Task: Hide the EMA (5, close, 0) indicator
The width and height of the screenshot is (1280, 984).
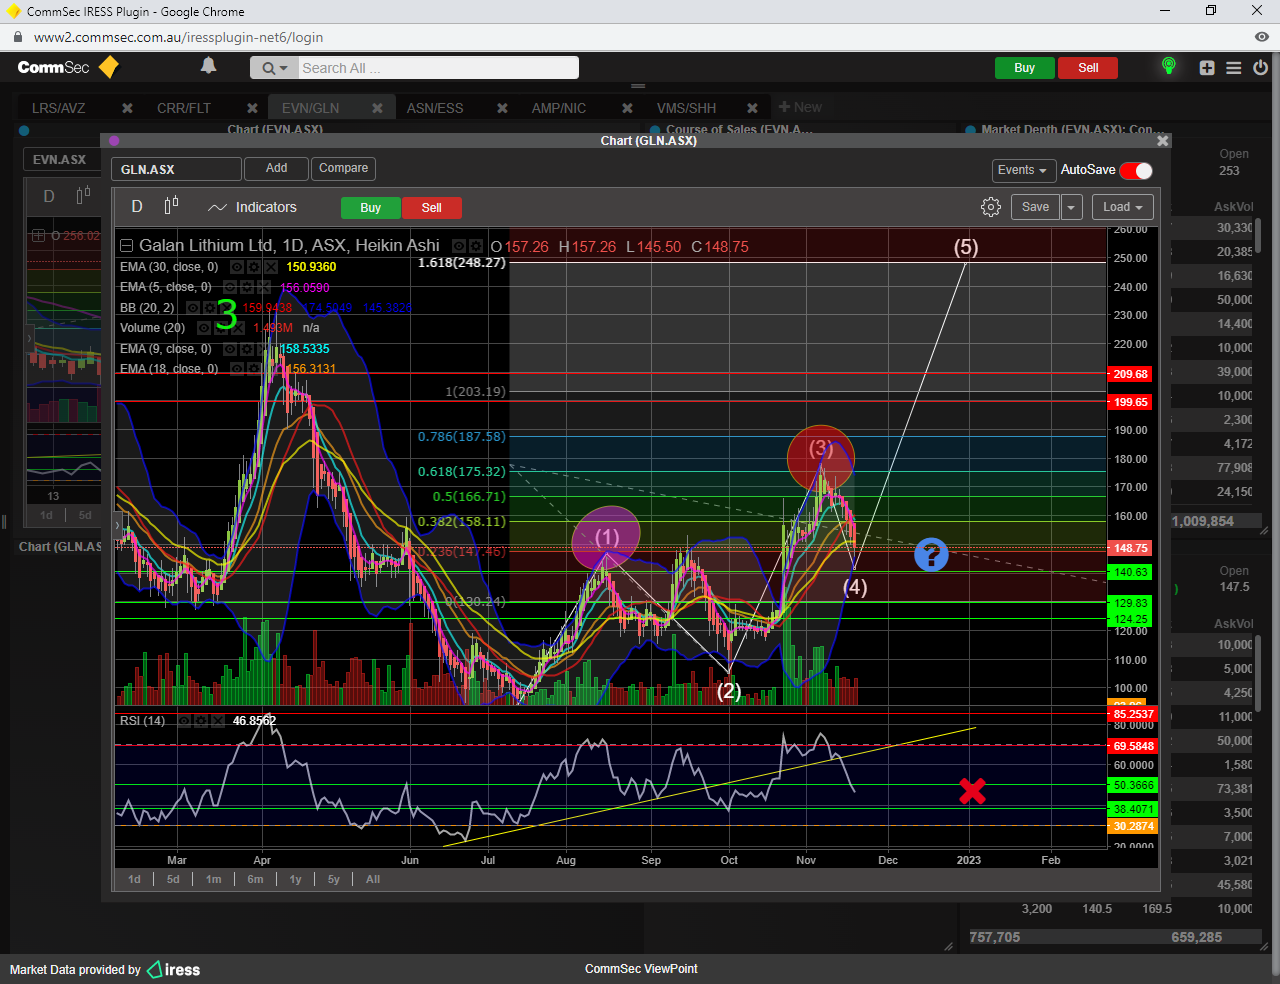Action: [x=230, y=287]
